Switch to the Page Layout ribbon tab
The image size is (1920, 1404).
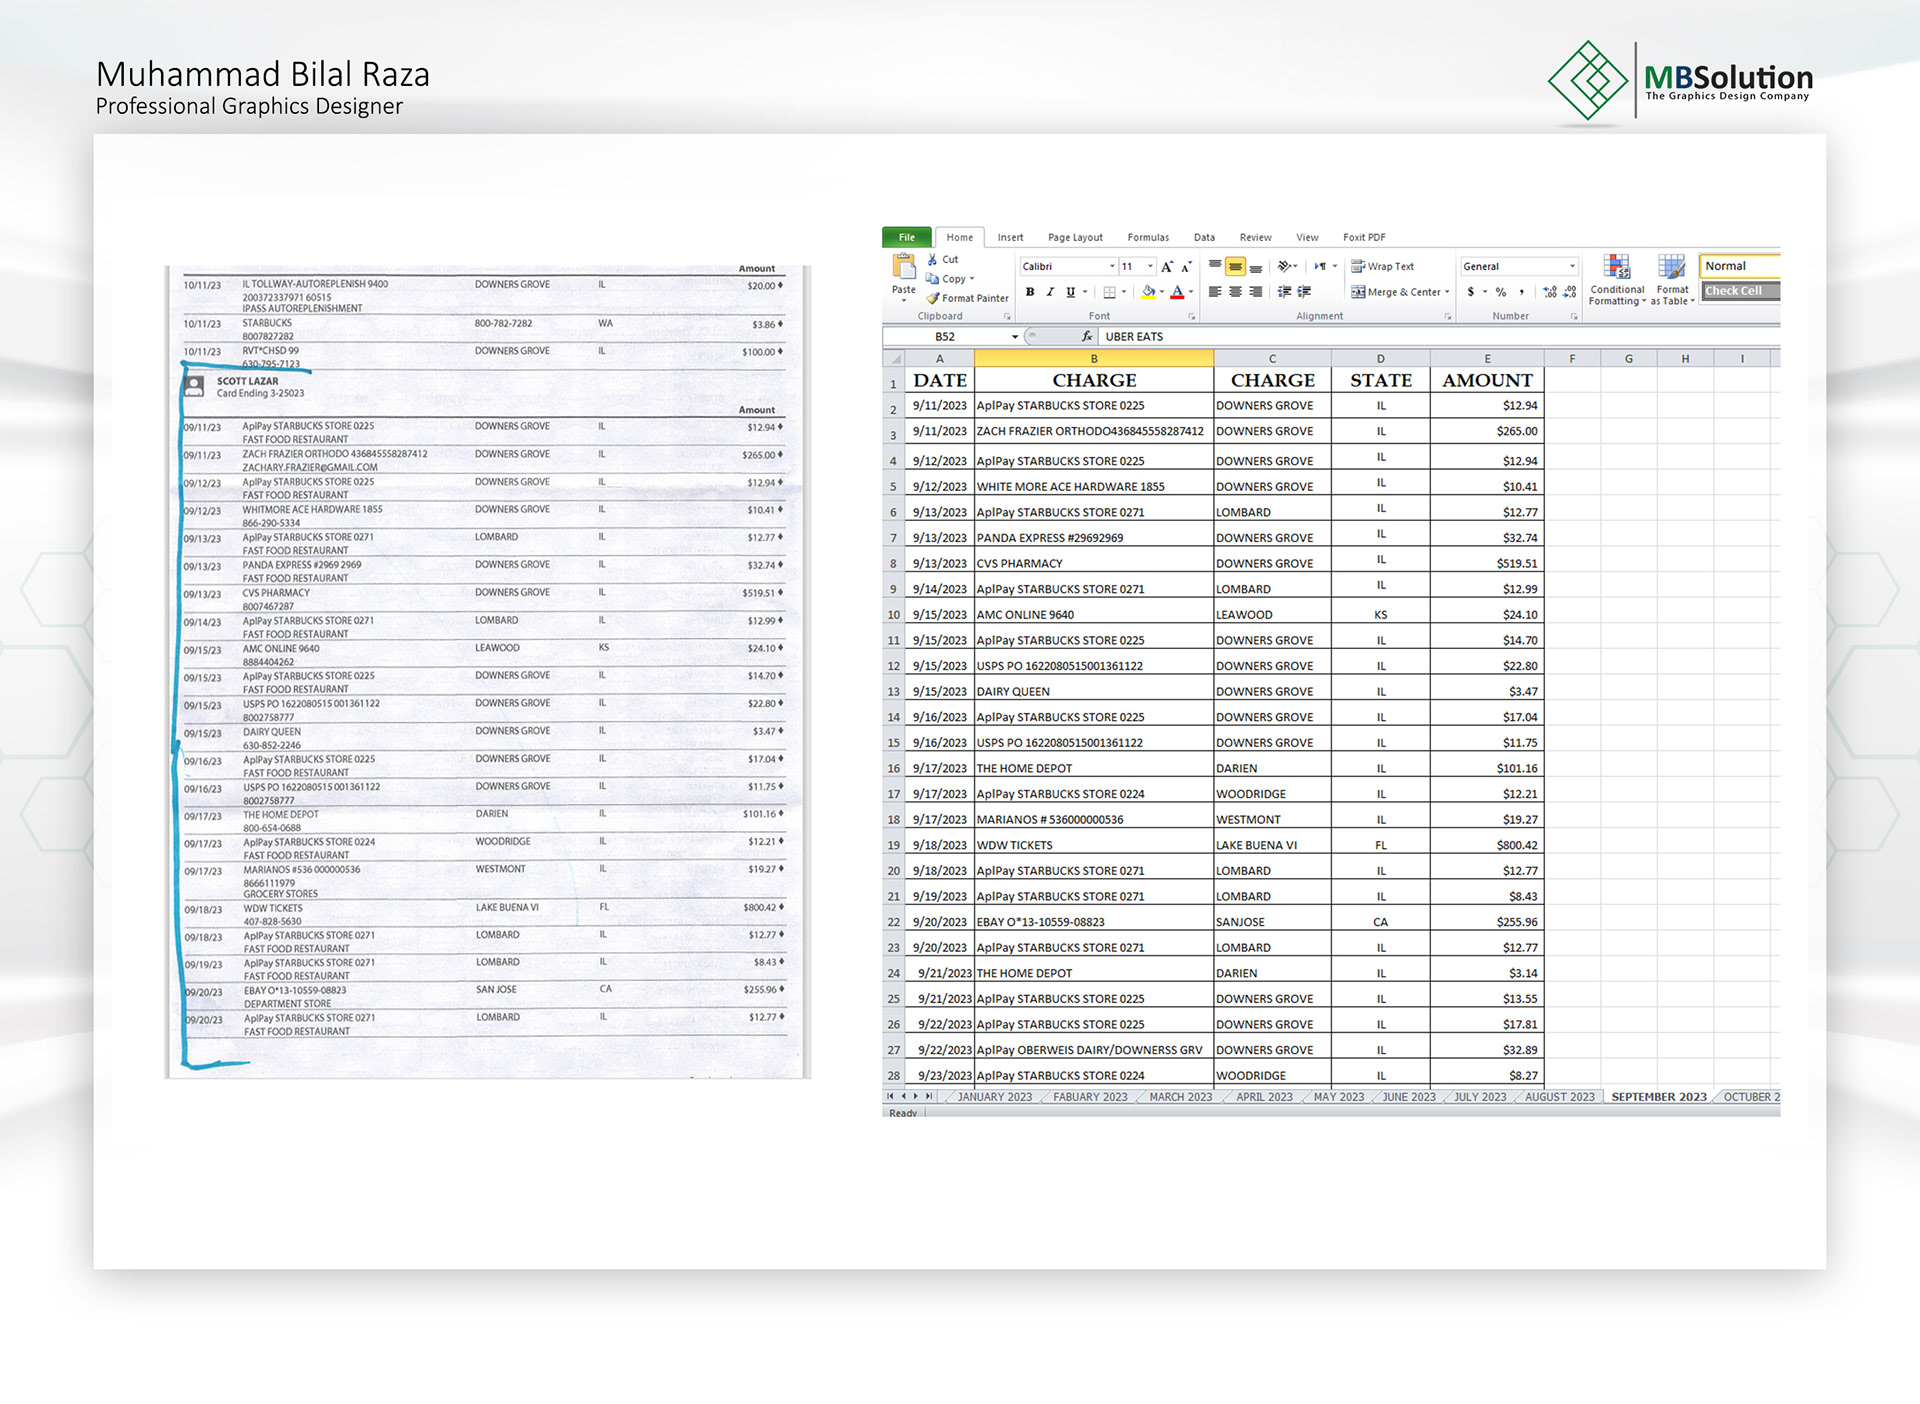coord(1075,238)
